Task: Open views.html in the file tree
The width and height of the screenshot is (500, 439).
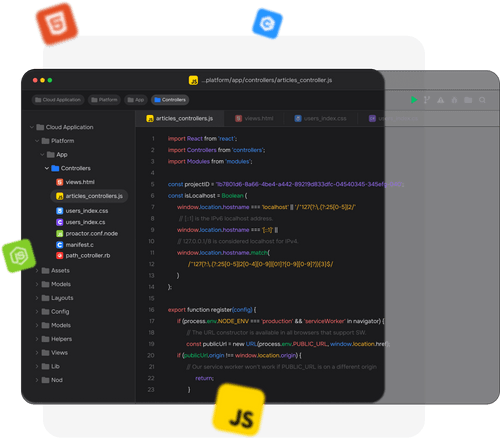Action: point(75,182)
